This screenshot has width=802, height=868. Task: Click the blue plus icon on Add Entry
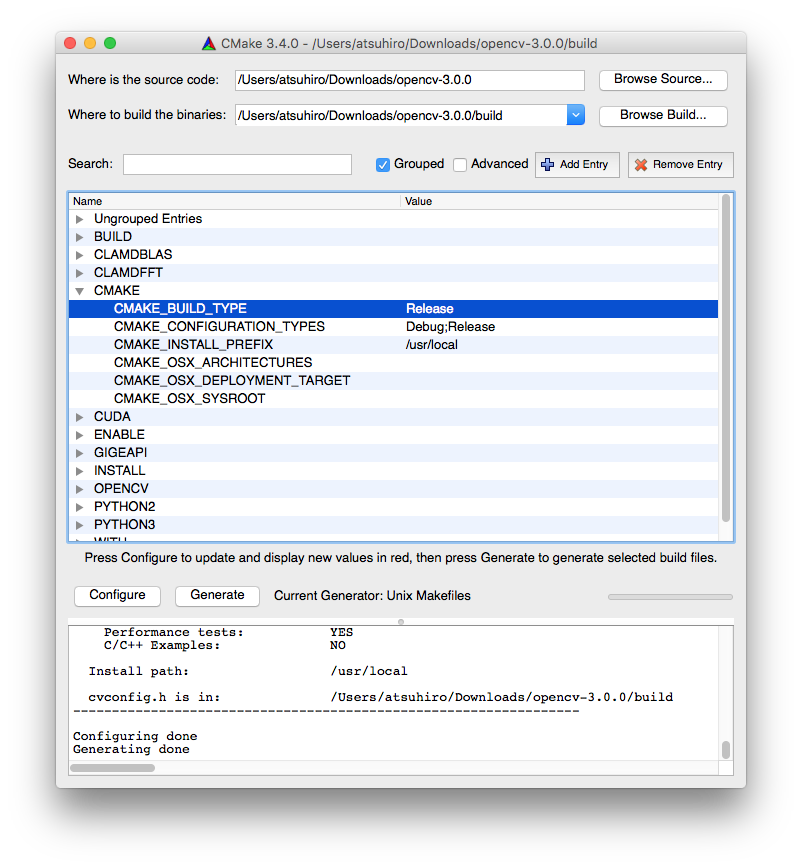point(547,164)
